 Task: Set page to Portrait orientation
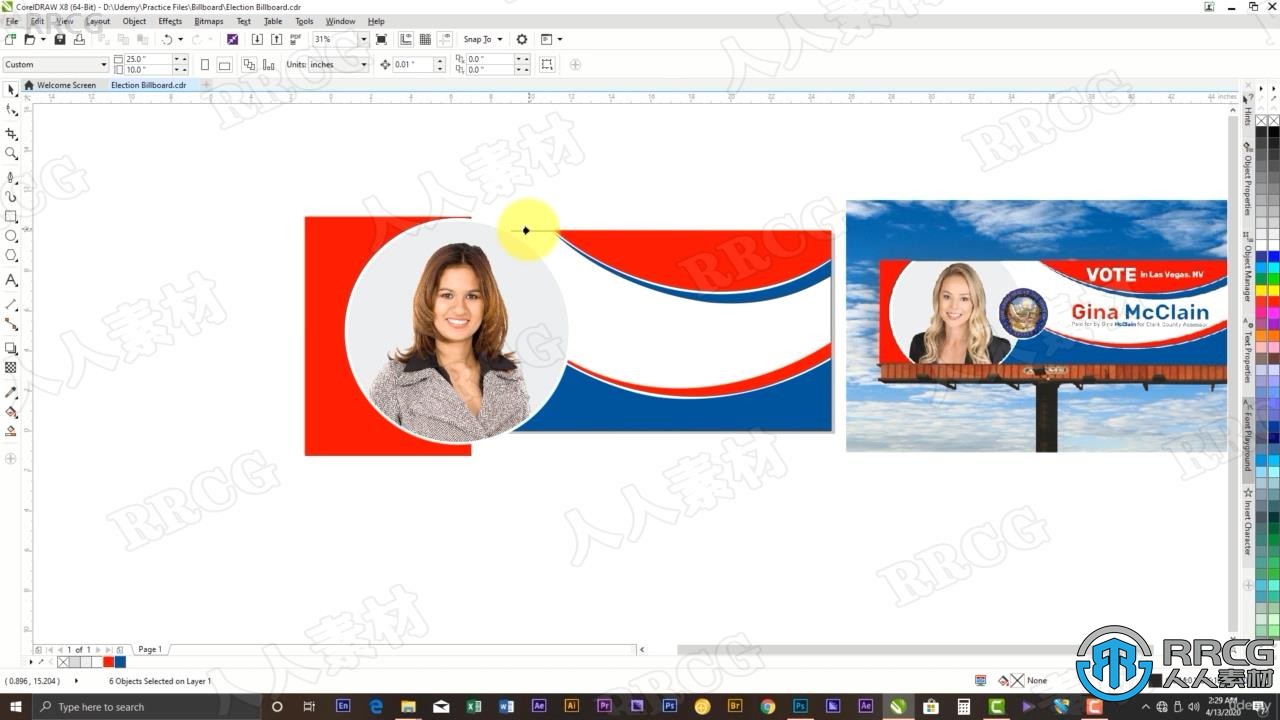(x=205, y=64)
